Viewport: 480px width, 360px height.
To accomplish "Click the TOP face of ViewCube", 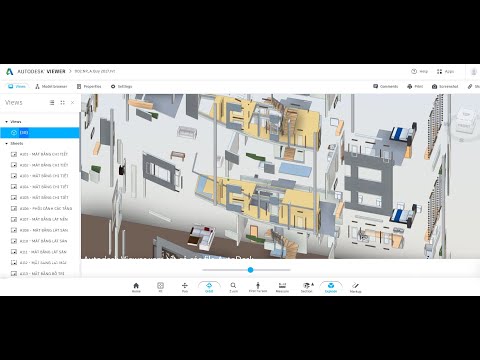I will 465,115.
